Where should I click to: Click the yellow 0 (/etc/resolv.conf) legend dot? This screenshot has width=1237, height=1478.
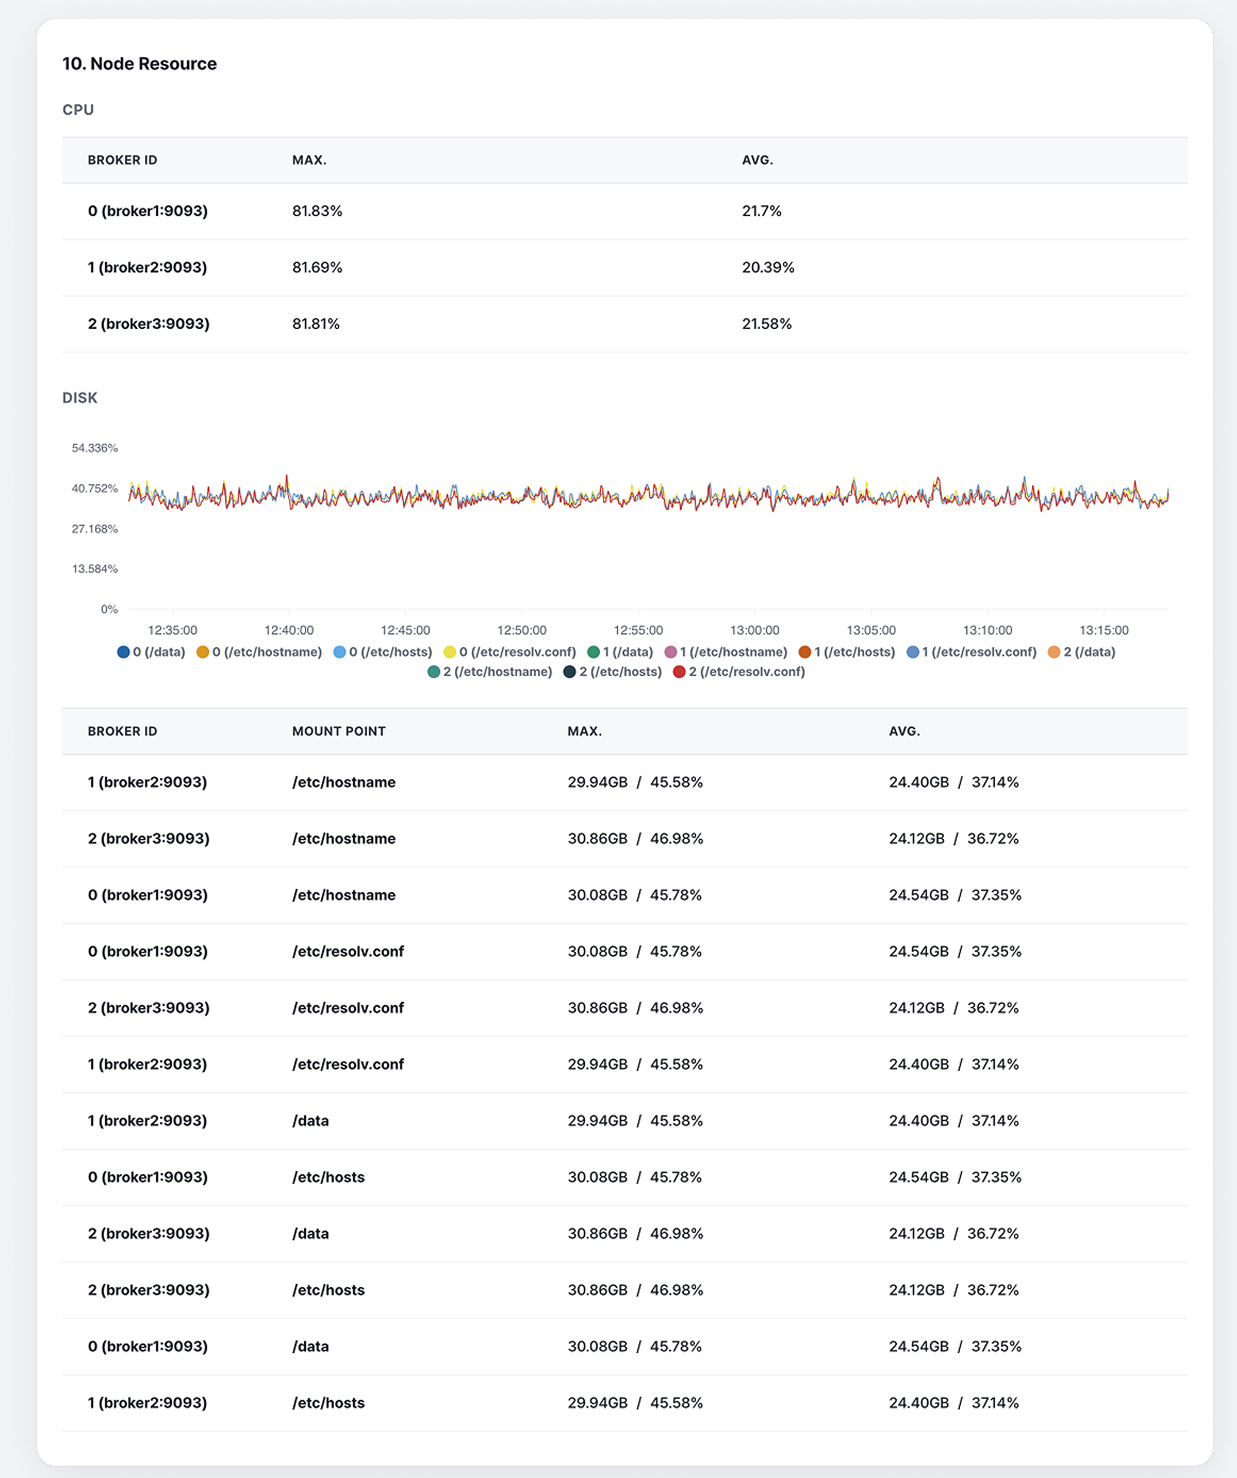tap(450, 652)
